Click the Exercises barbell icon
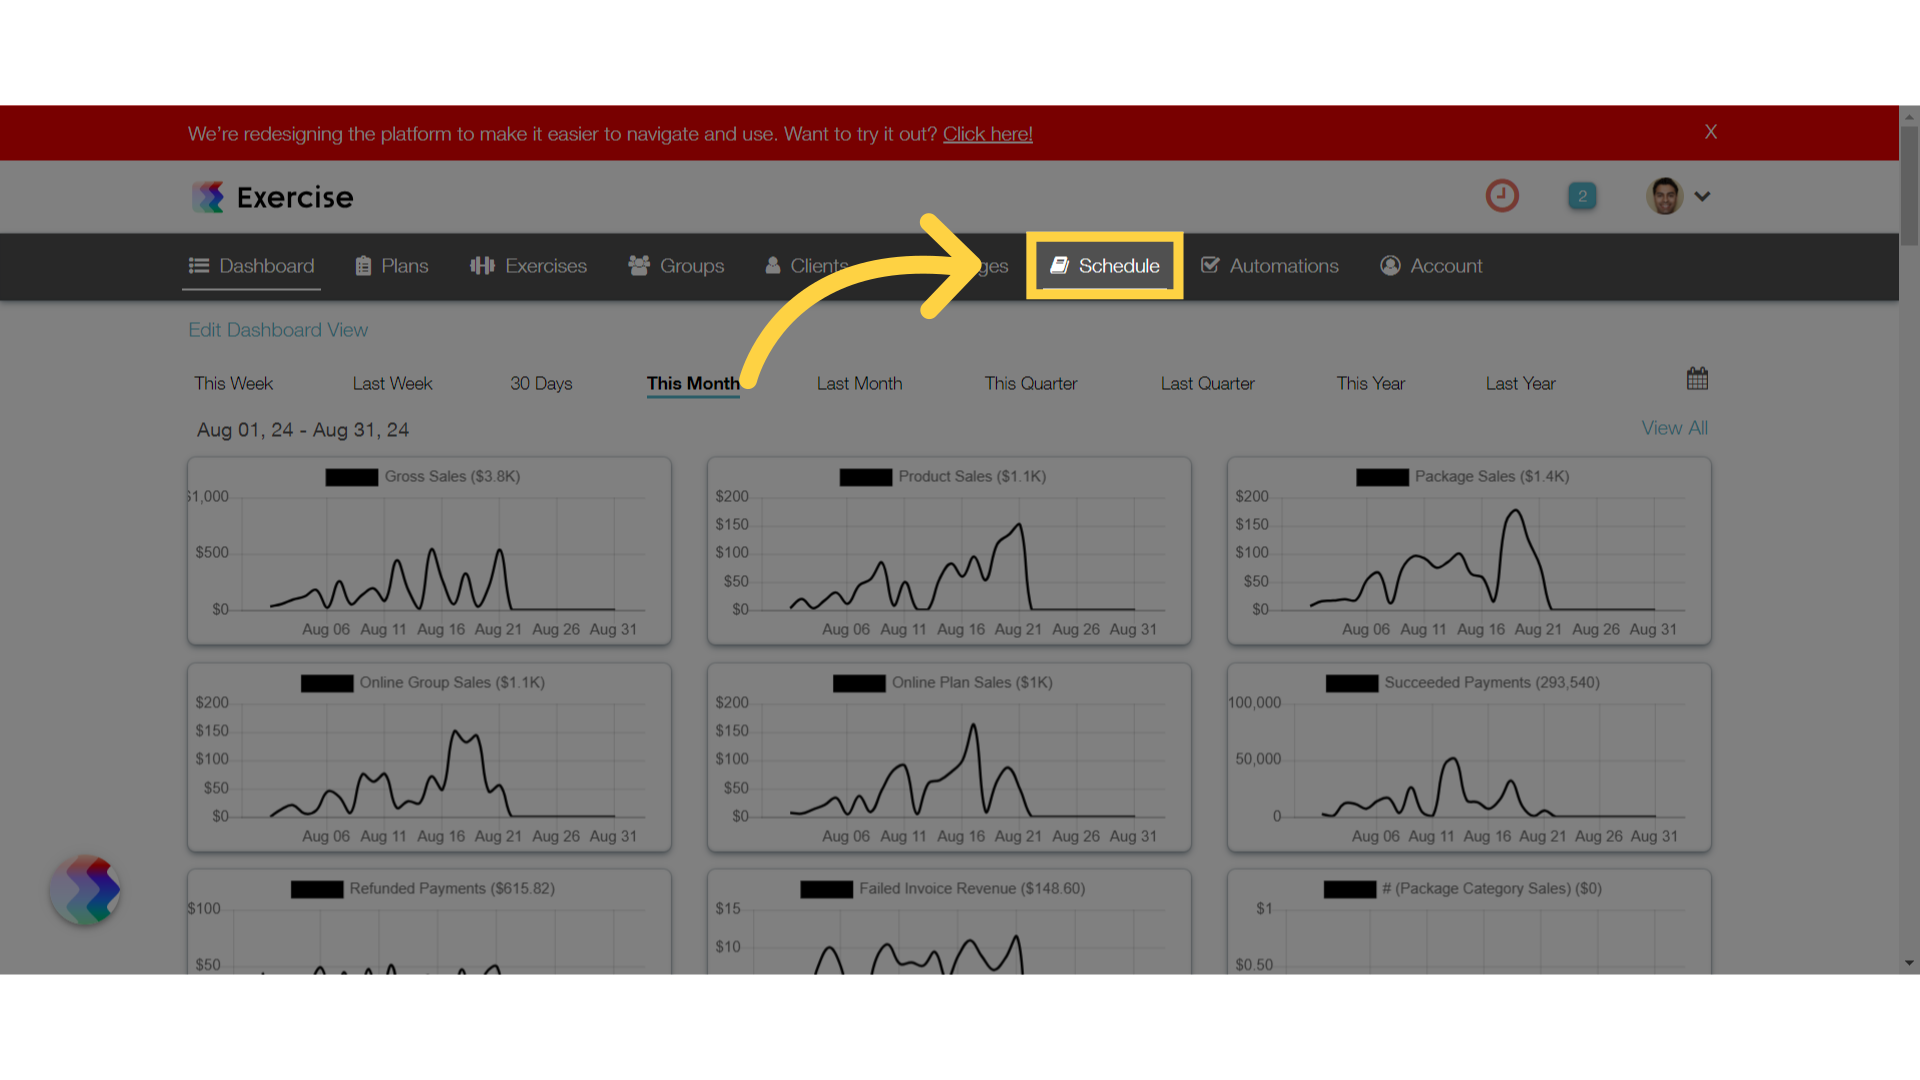This screenshot has width=1920, height=1080. pos(483,265)
